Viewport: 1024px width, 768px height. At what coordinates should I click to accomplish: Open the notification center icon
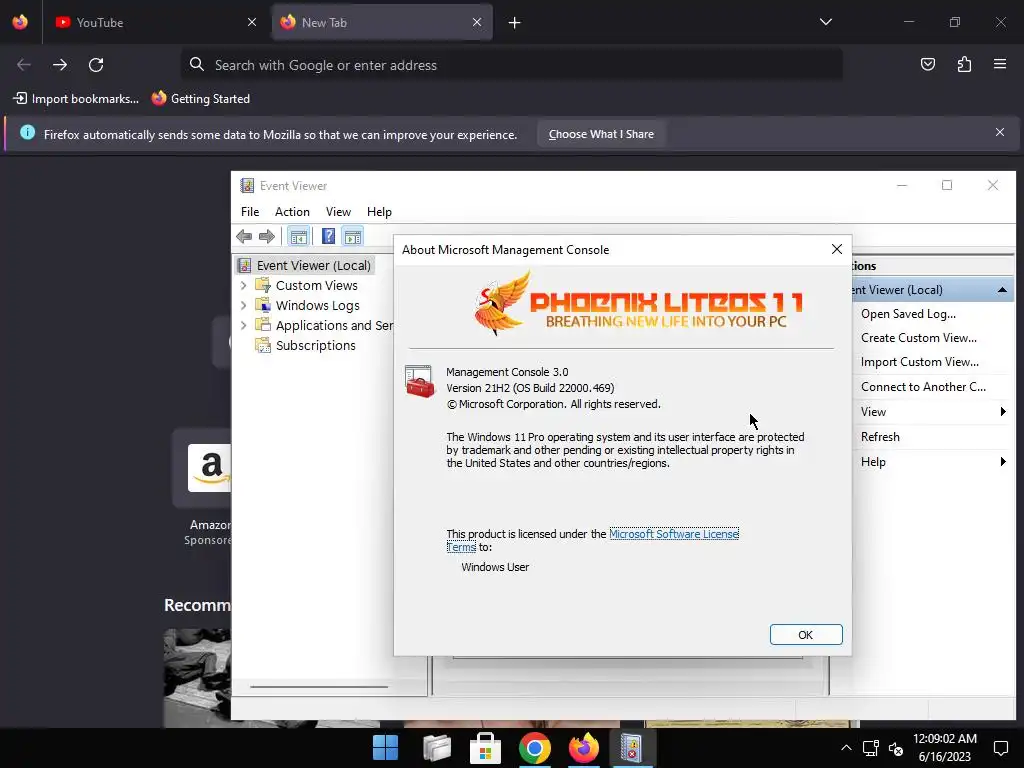coord(1000,748)
